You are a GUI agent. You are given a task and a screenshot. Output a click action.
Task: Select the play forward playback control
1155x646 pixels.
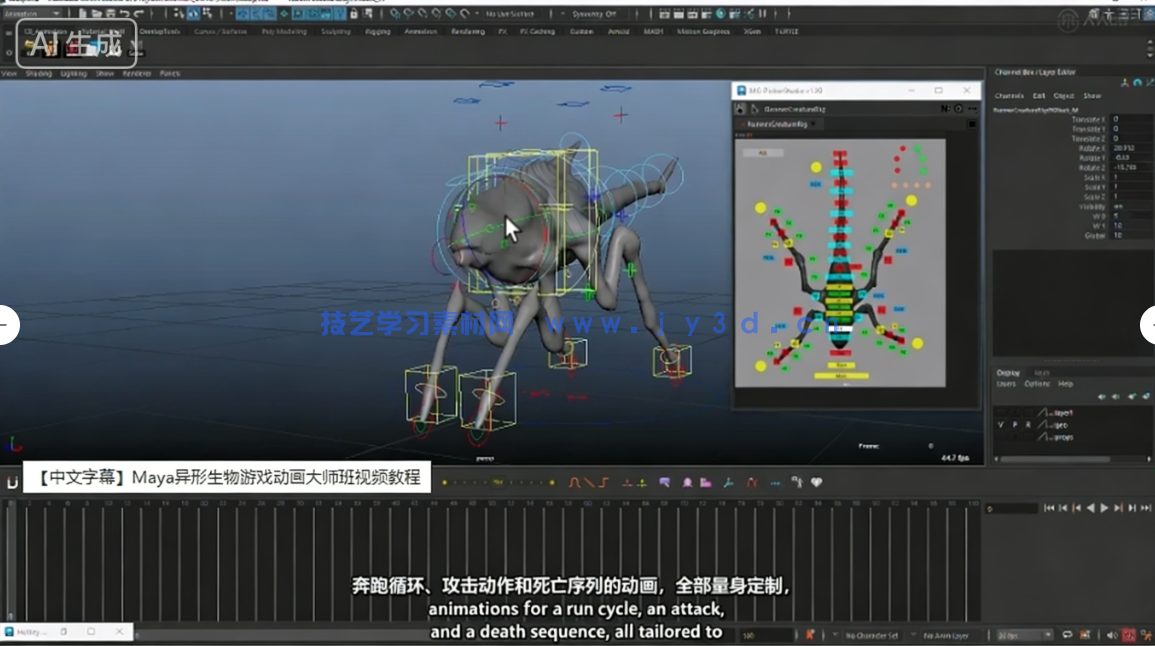click(x=1105, y=509)
